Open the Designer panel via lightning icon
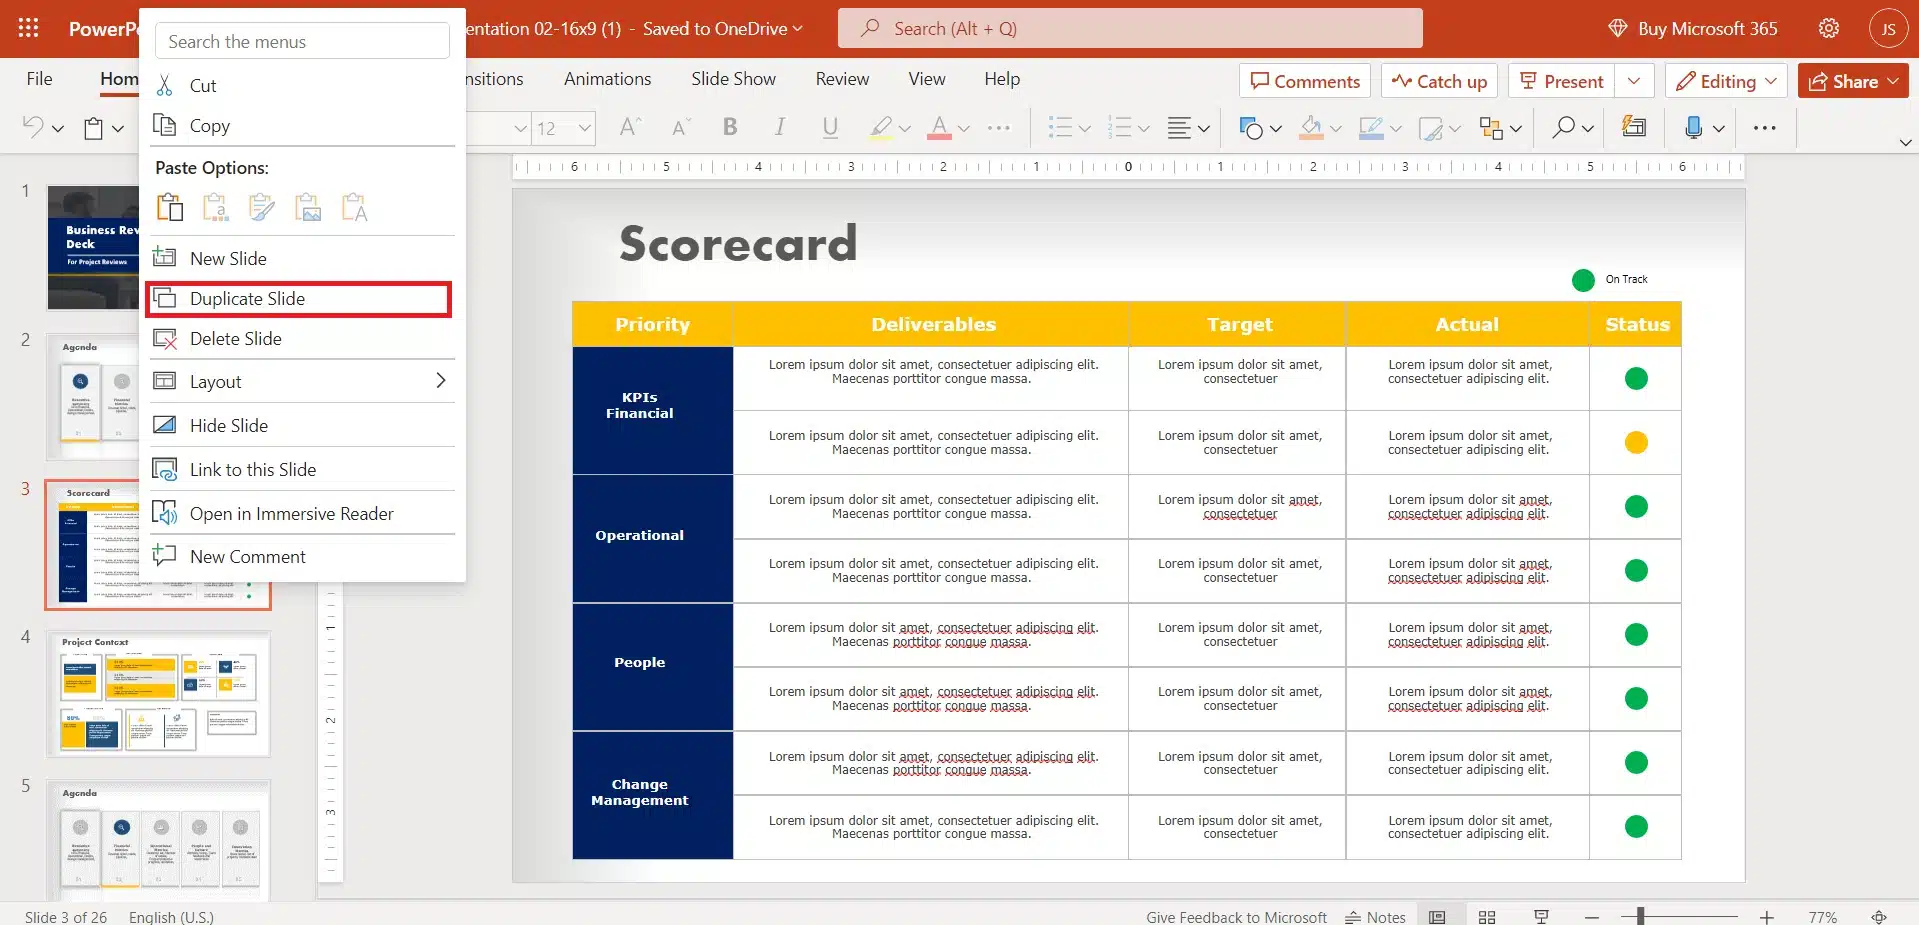The image size is (1919, 925). point(1633,127)
